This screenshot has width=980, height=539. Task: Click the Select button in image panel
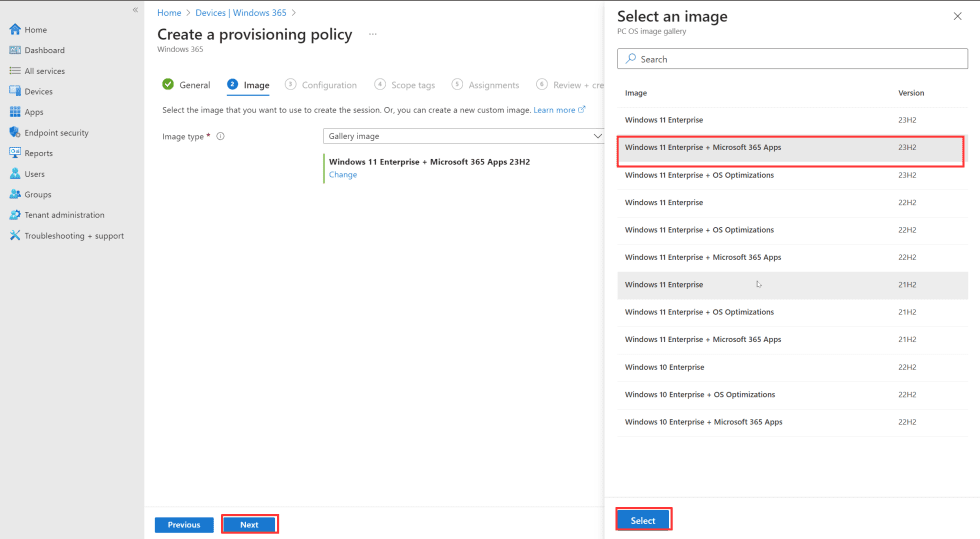pyautogui.click(x=643, y=520)
